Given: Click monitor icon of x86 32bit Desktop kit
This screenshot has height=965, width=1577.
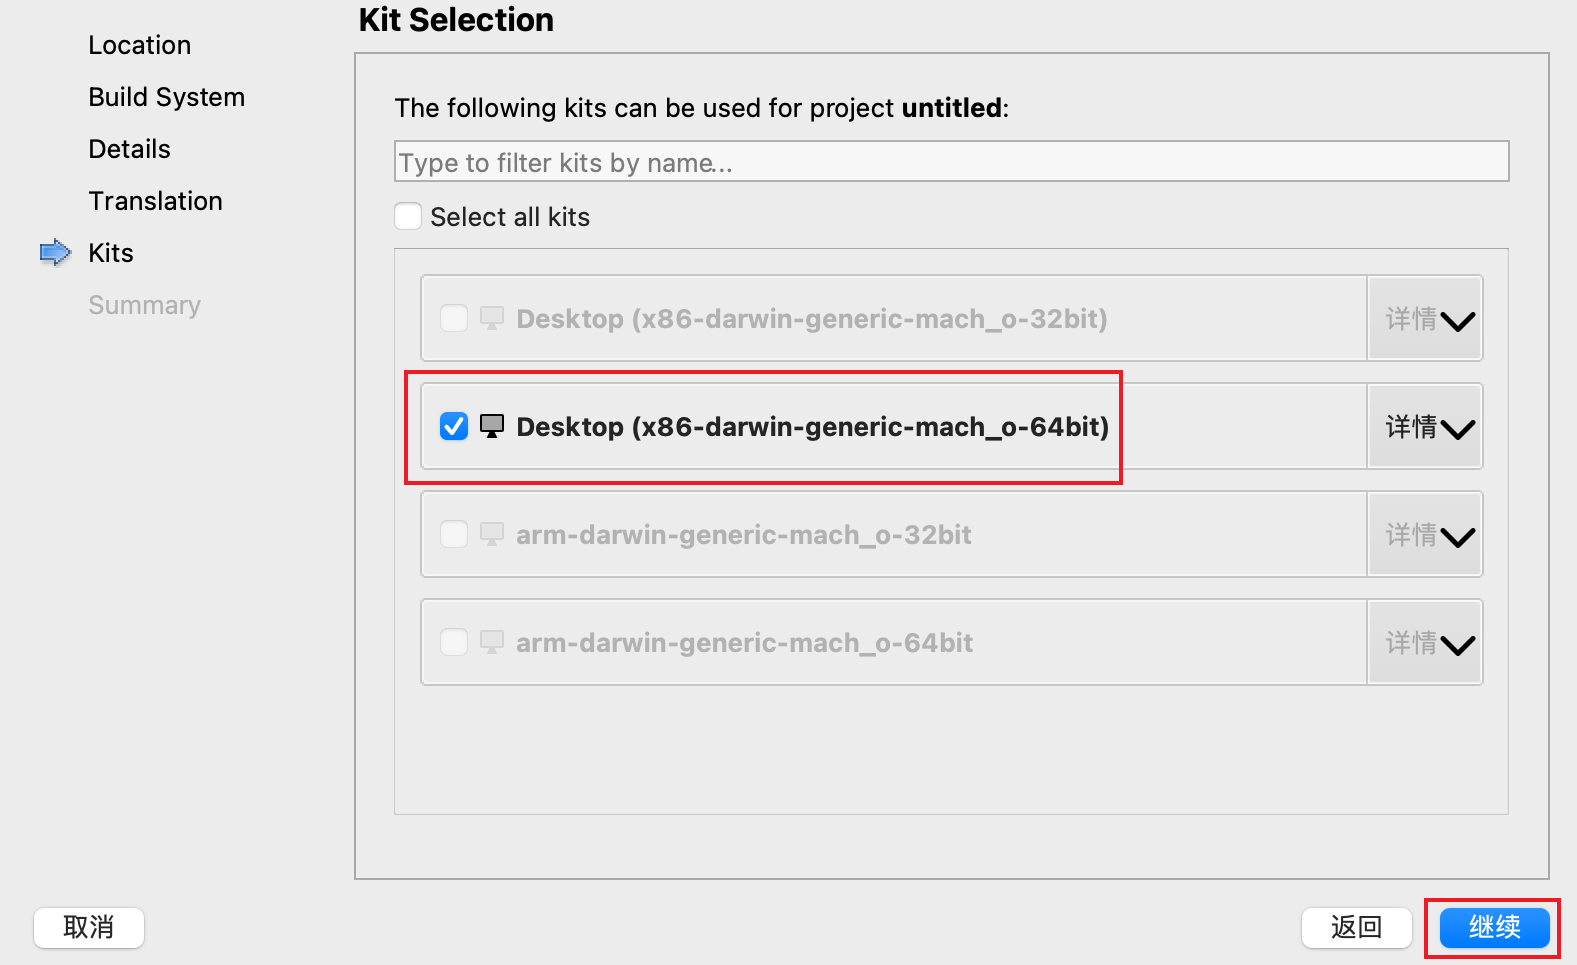Looking at the screenshot, I should [x=492, y=319].
